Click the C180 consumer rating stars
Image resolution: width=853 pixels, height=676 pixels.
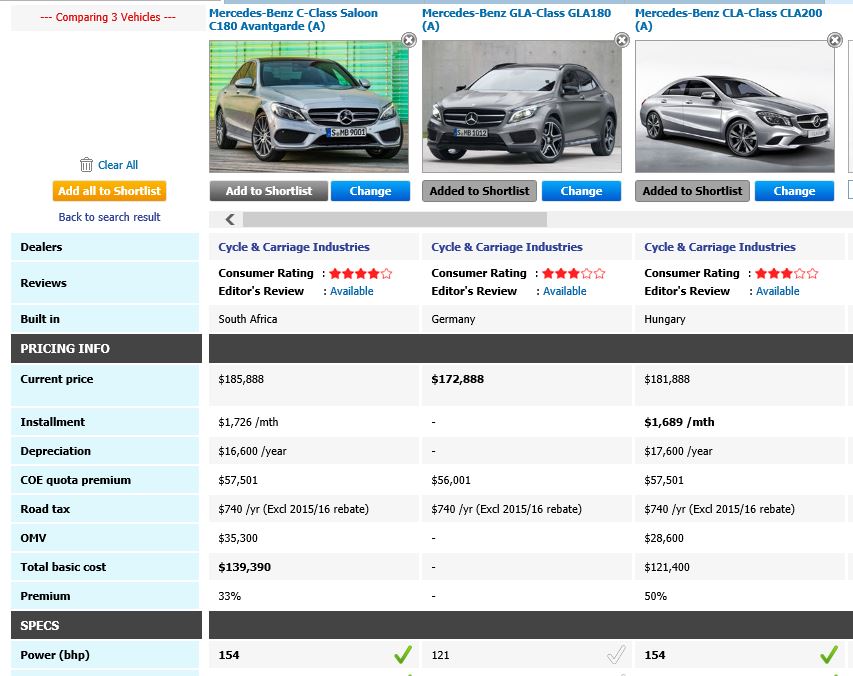pos(361,274)
